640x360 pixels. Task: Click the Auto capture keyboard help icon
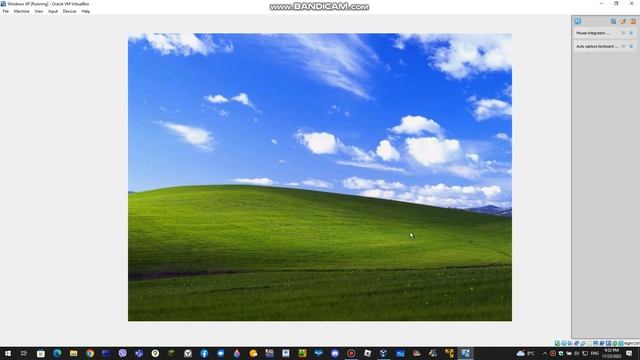(623, 47)
